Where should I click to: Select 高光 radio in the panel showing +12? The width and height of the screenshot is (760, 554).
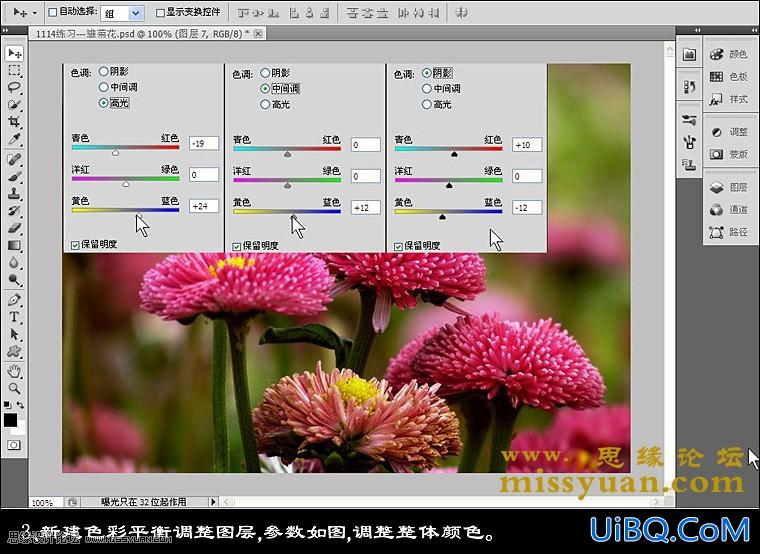coord(265,104)
